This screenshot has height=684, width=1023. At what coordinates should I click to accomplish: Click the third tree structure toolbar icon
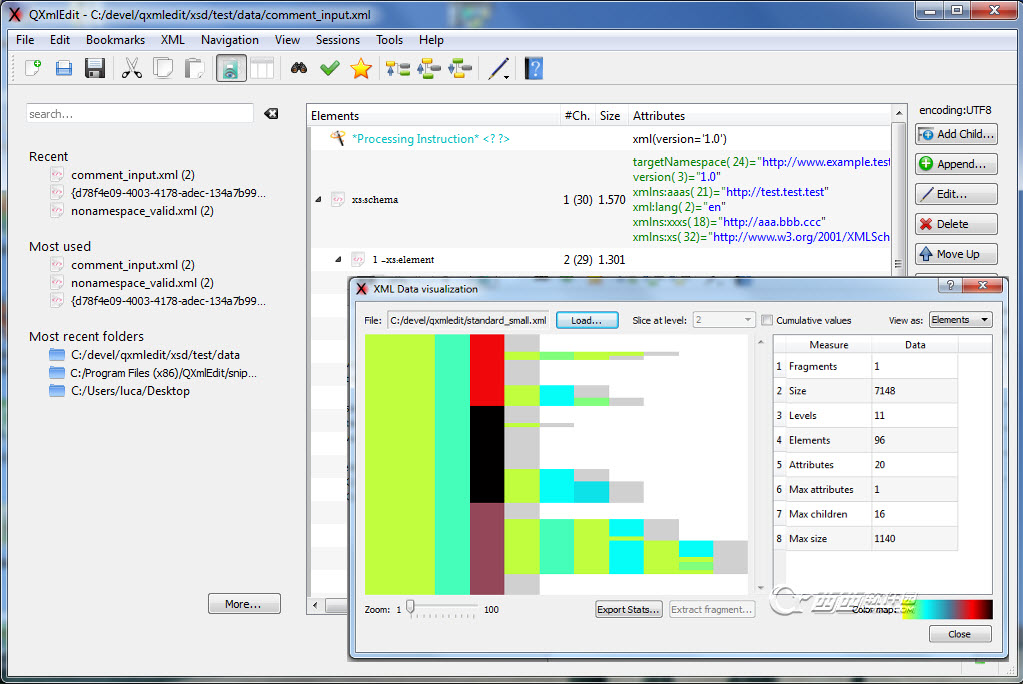pyautogui.click(x=460, y=68)
